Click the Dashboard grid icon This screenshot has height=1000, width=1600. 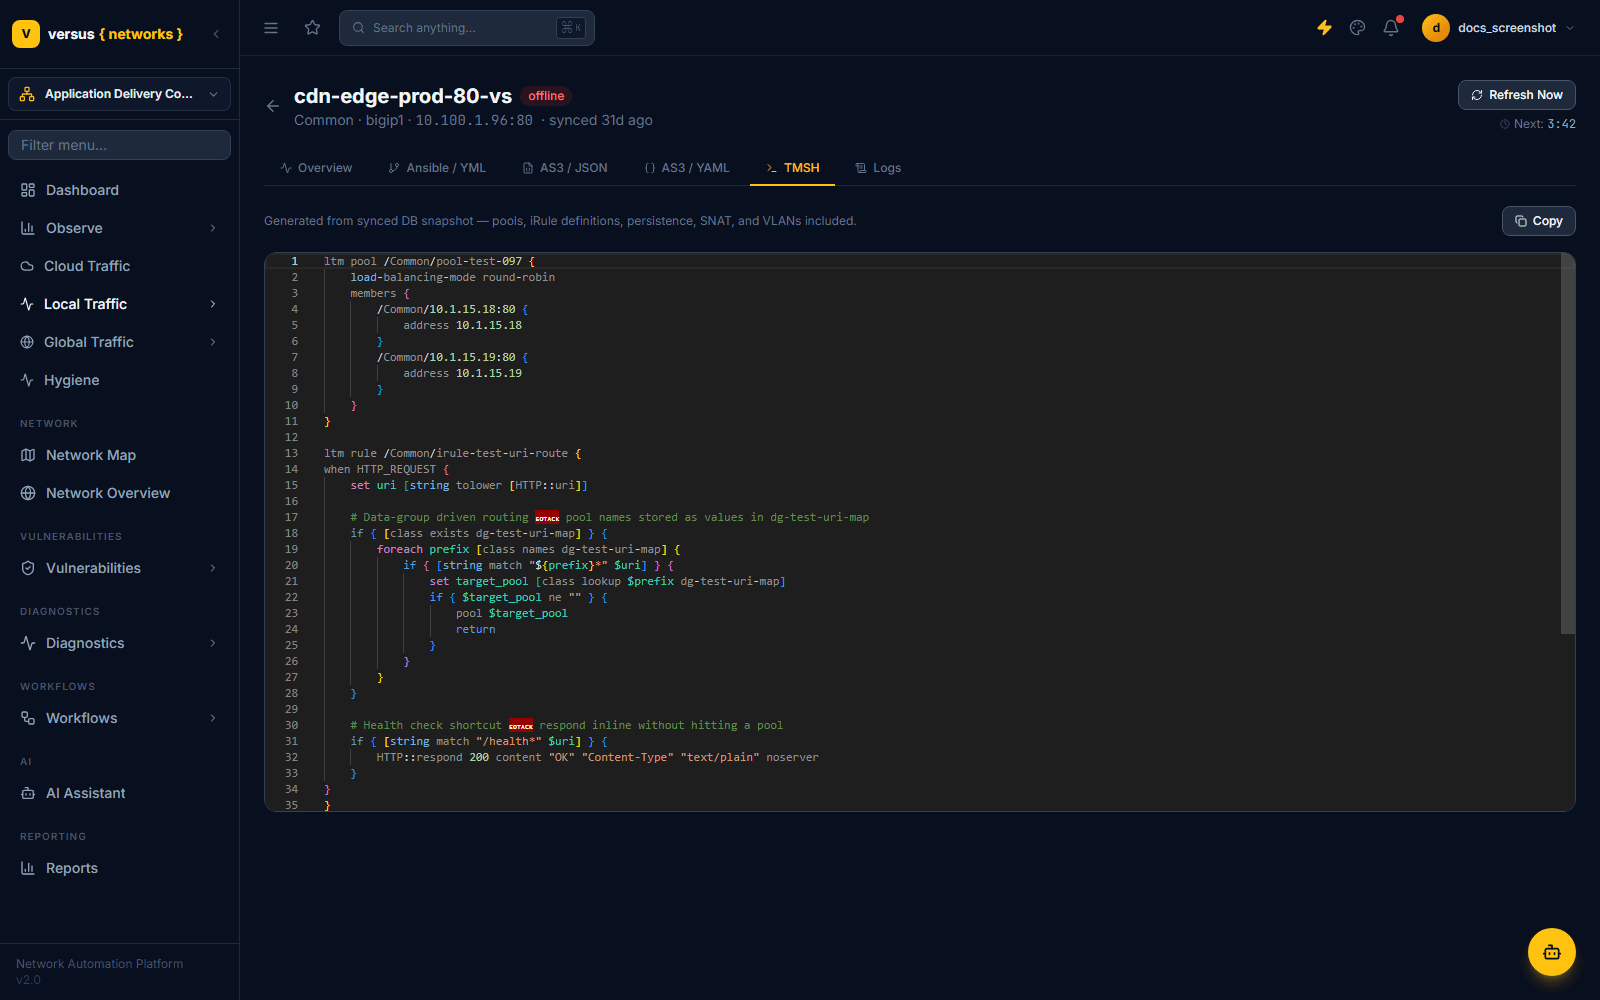coord(28,190)
